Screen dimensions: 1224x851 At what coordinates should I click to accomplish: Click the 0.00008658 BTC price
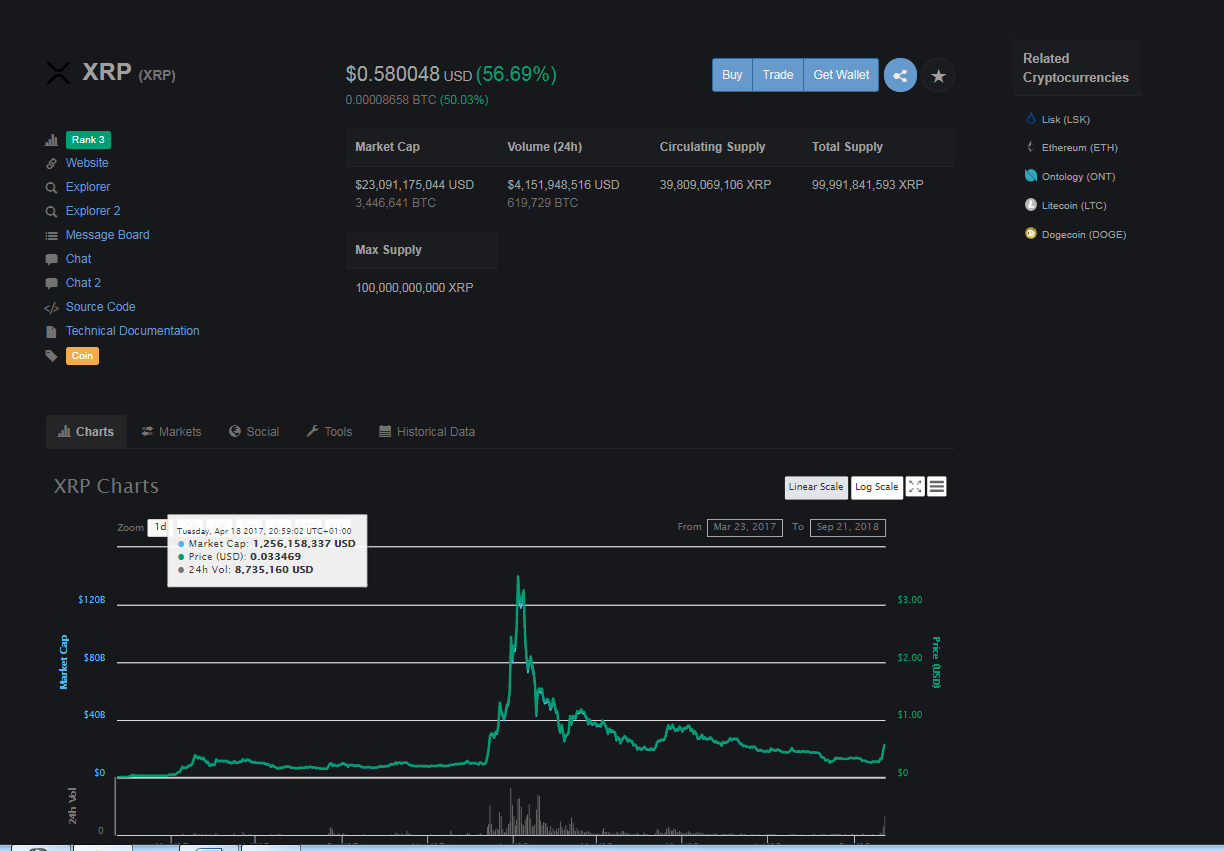tap(391, 100)
